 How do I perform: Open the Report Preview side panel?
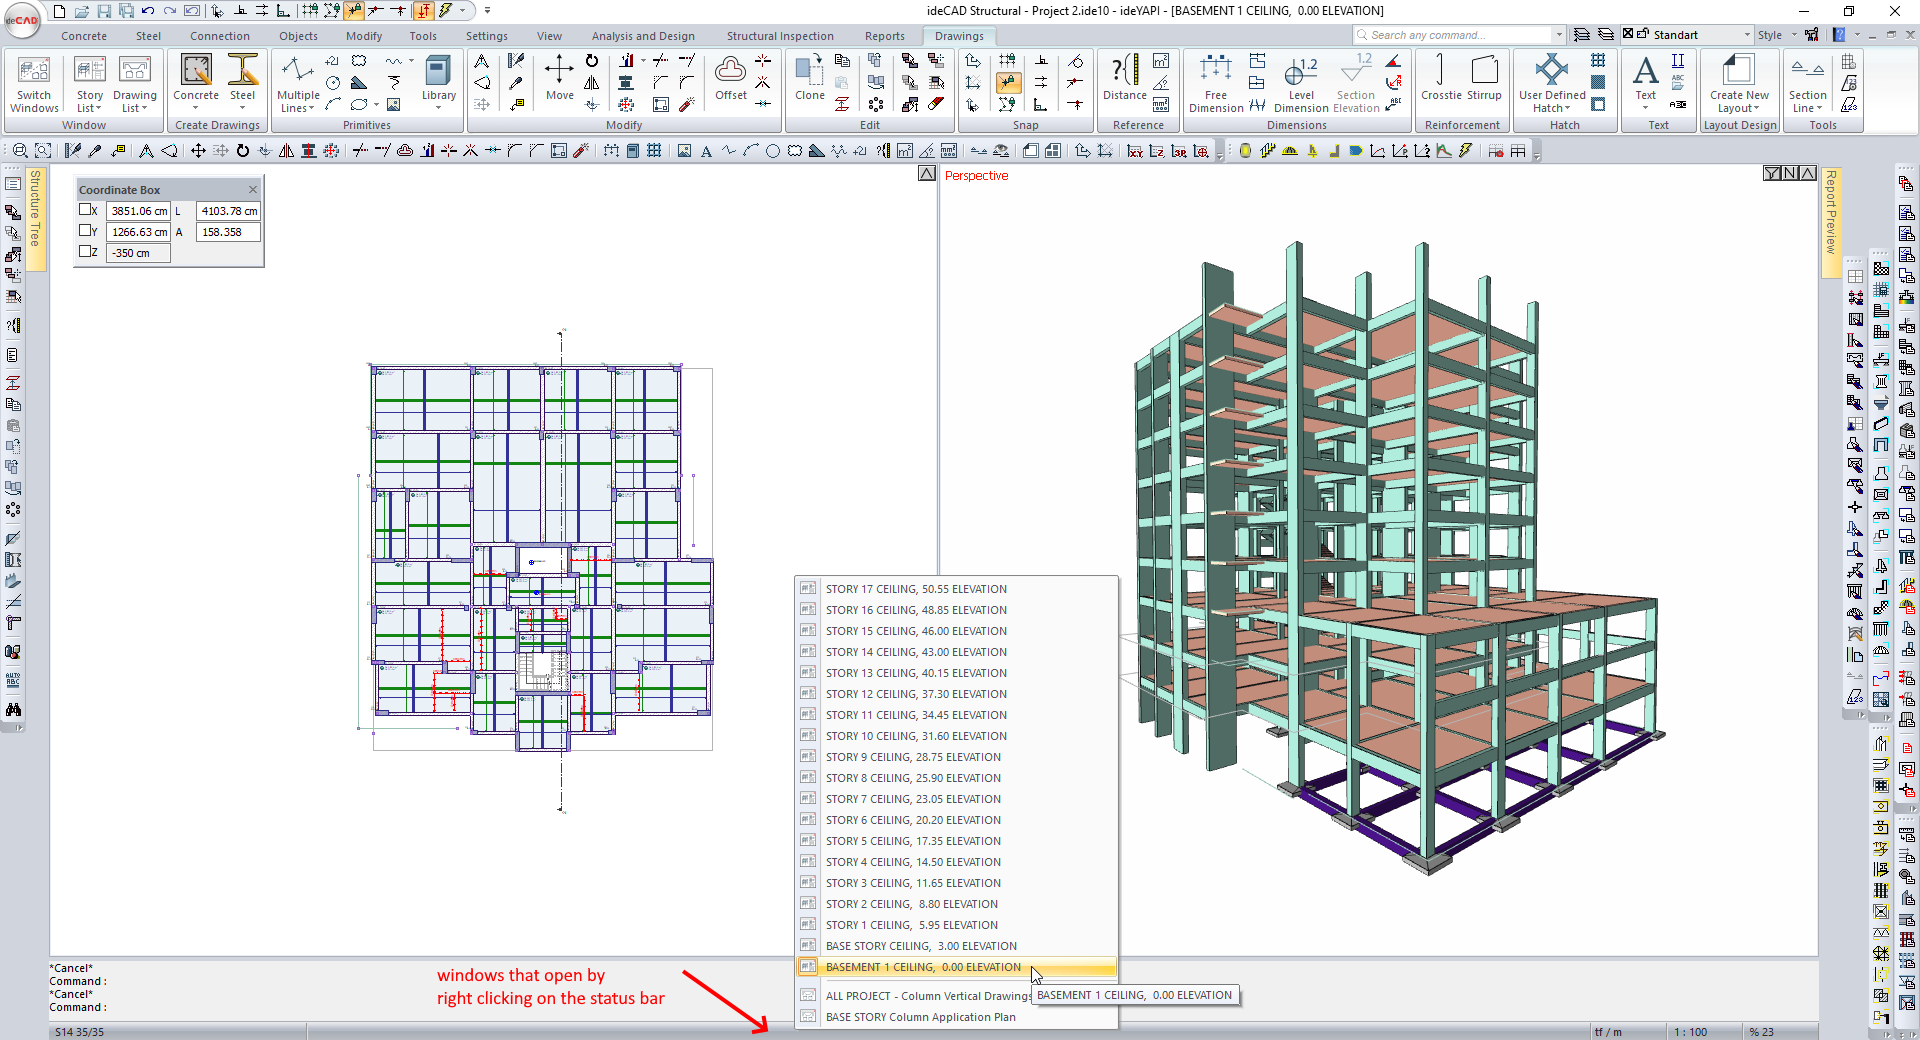tap(1830, 212)
